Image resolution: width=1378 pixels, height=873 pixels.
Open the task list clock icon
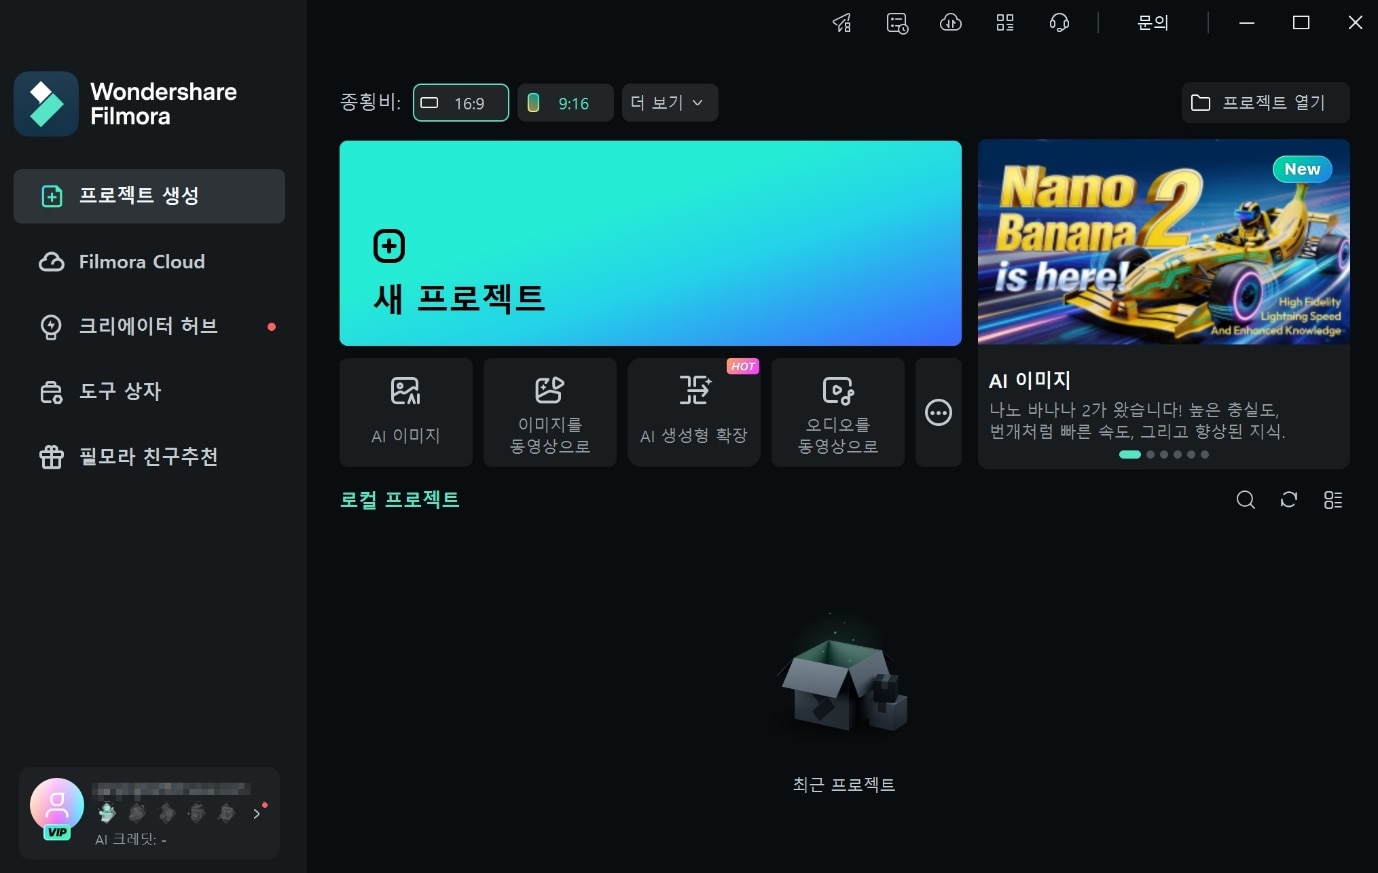click(x=897, y=23)
